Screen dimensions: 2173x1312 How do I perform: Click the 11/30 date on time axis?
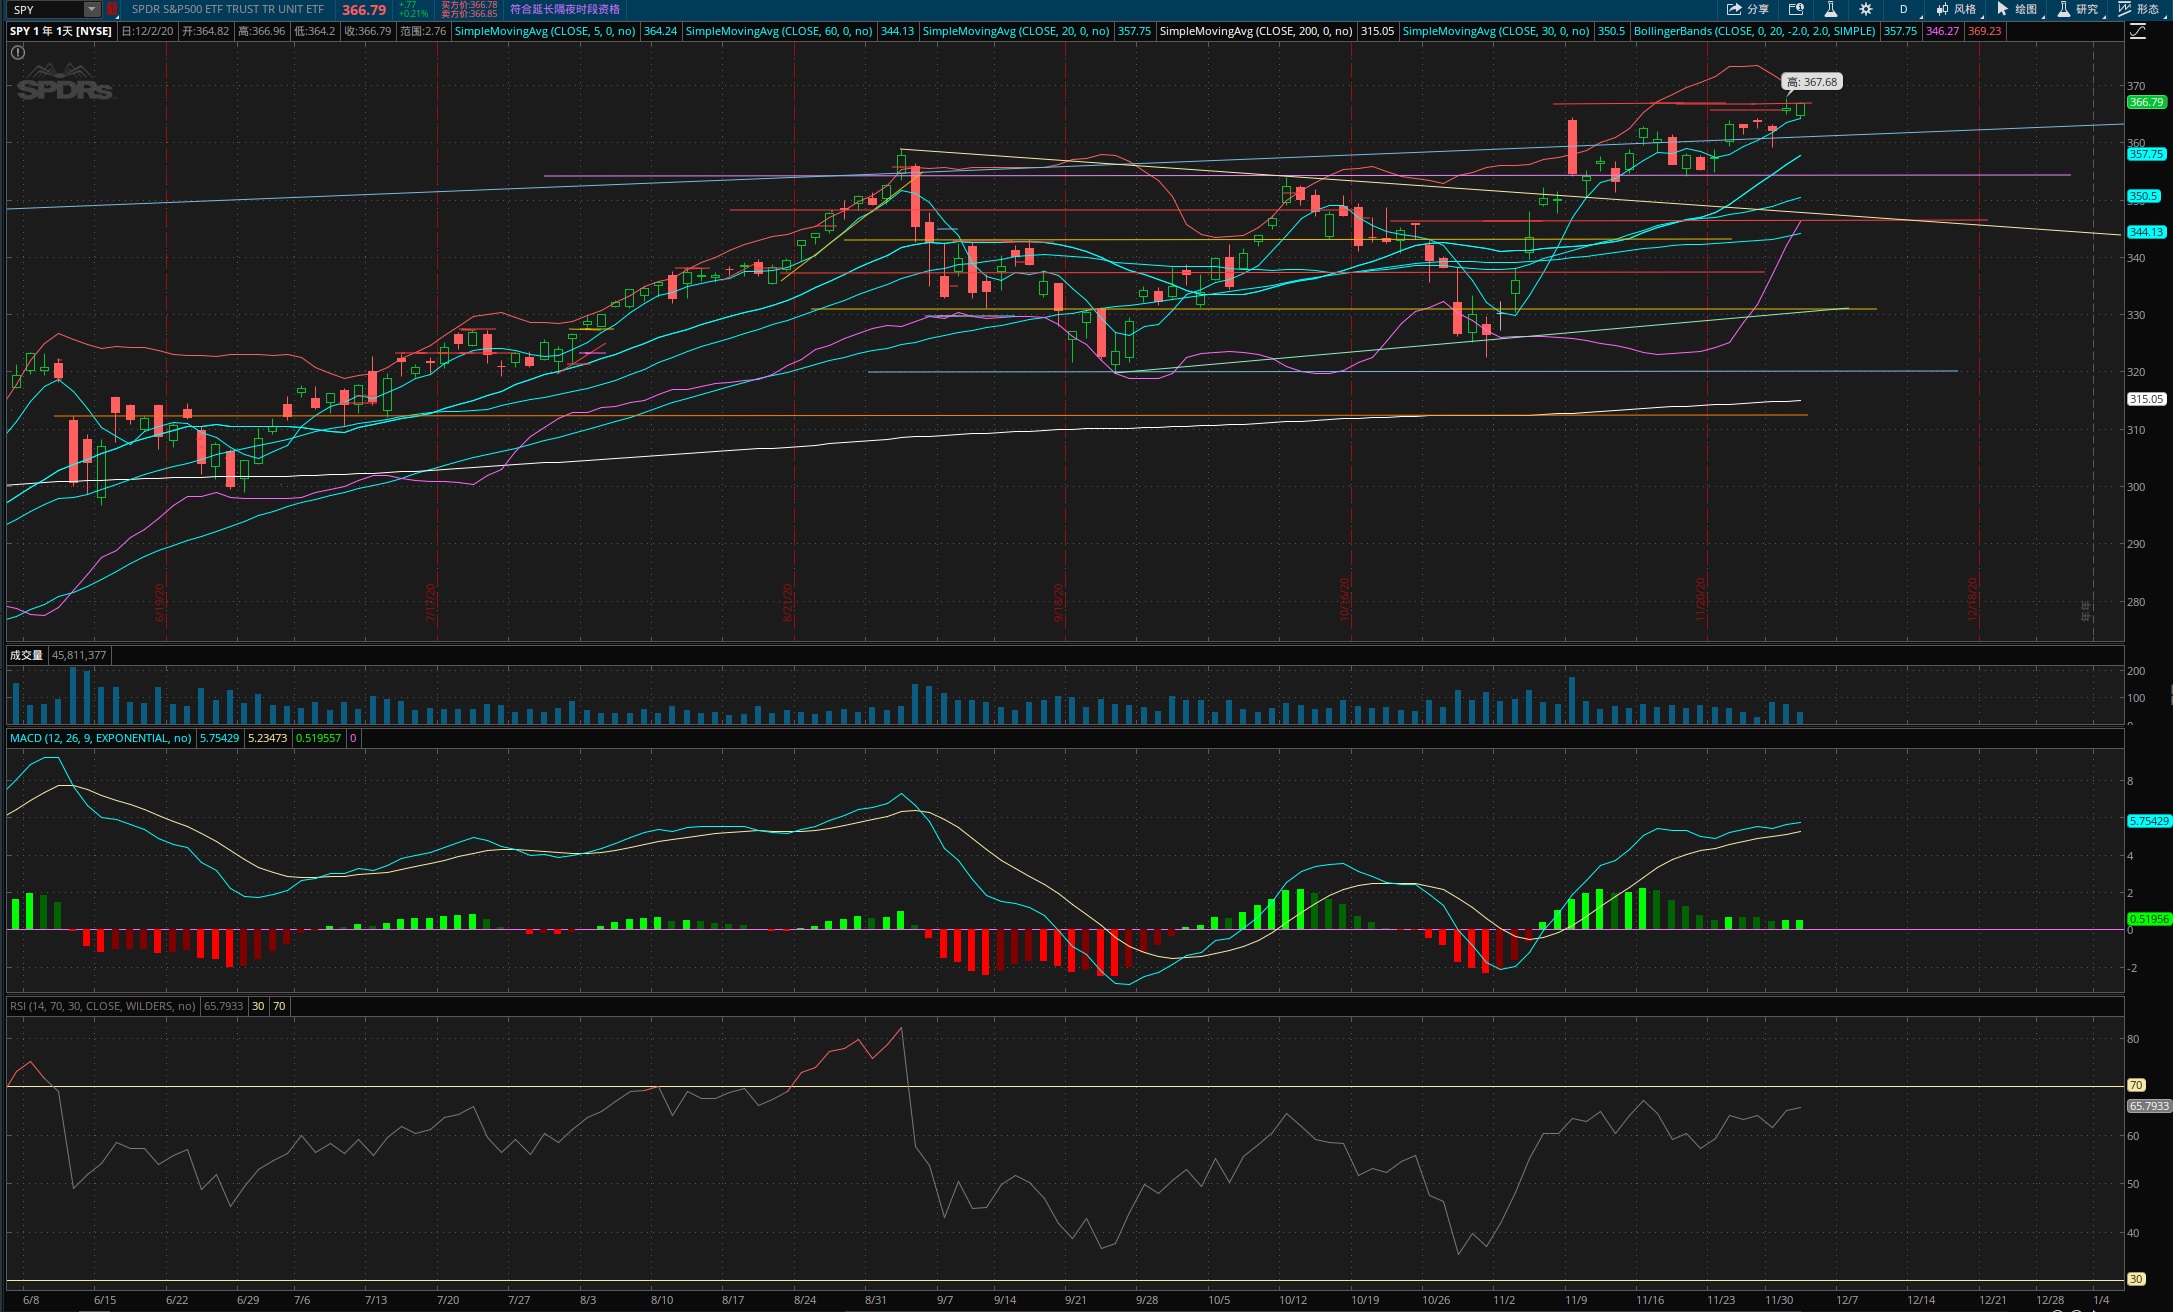pos(1779,1300)
